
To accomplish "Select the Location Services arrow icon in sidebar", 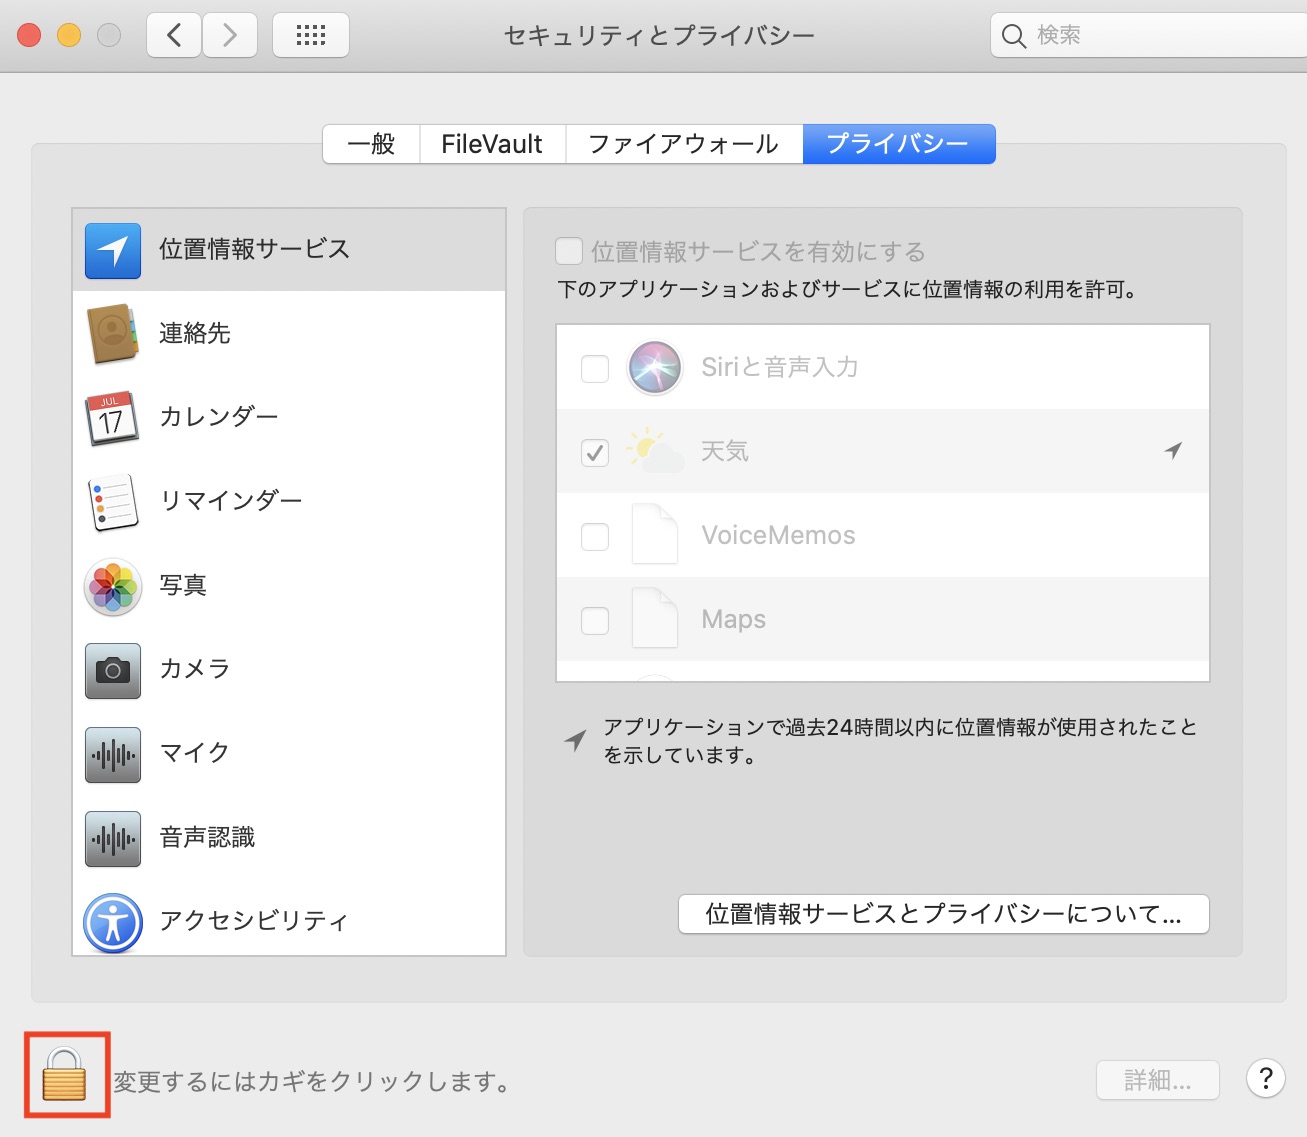I will 113,250.
